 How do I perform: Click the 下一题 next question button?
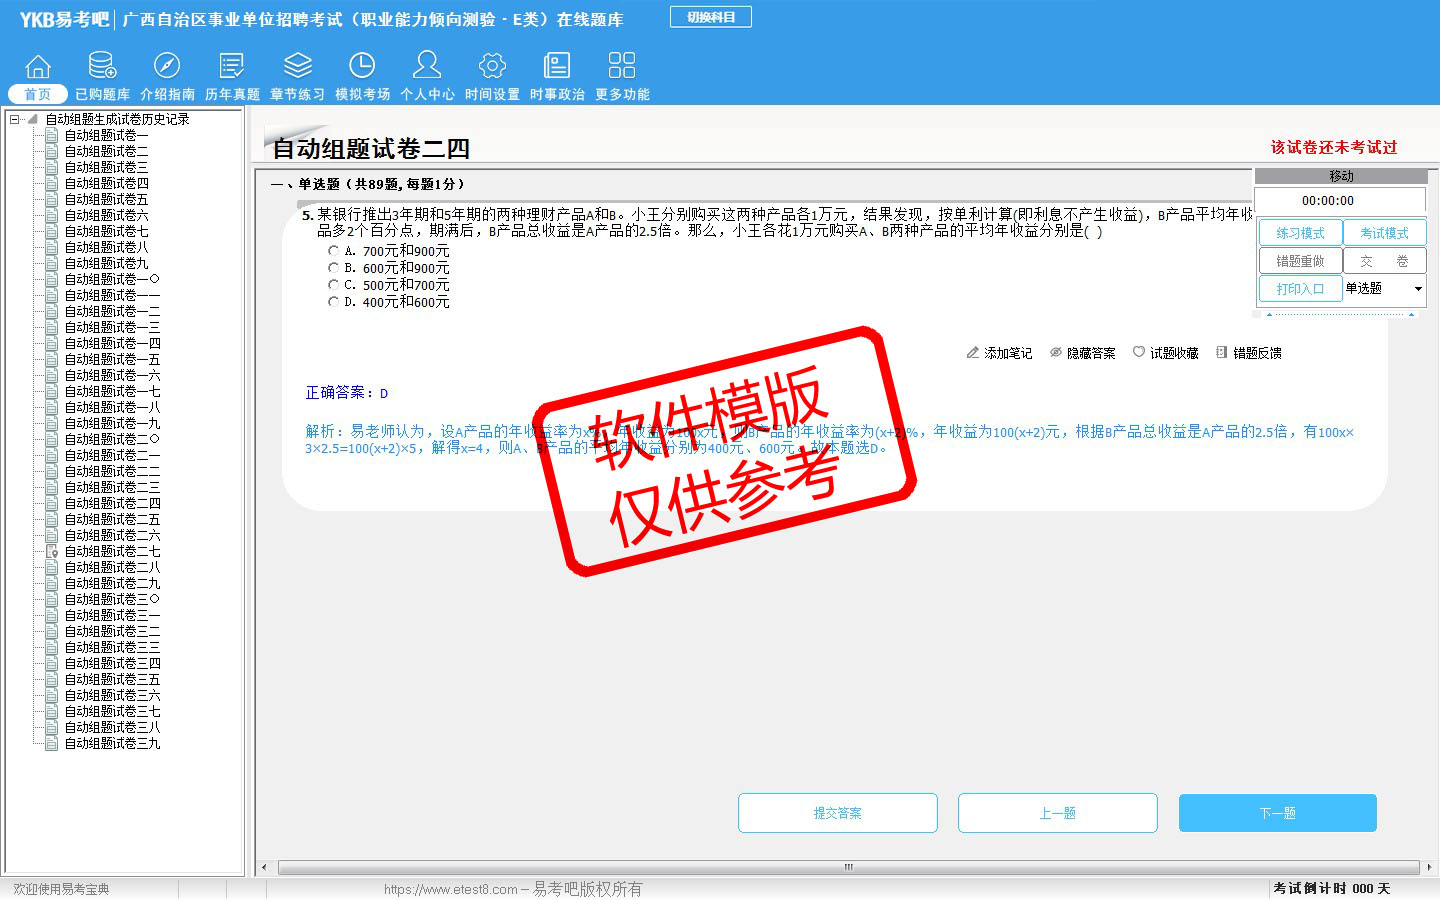coord(1277,813)
